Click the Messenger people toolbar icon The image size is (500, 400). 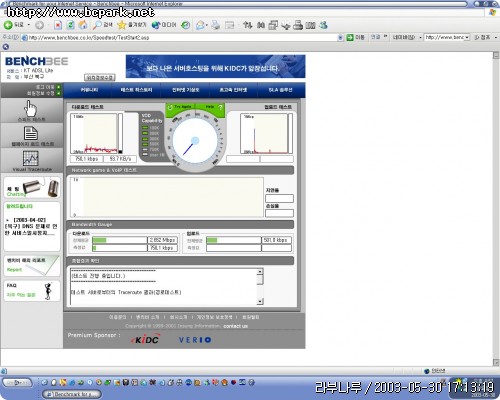323,25
